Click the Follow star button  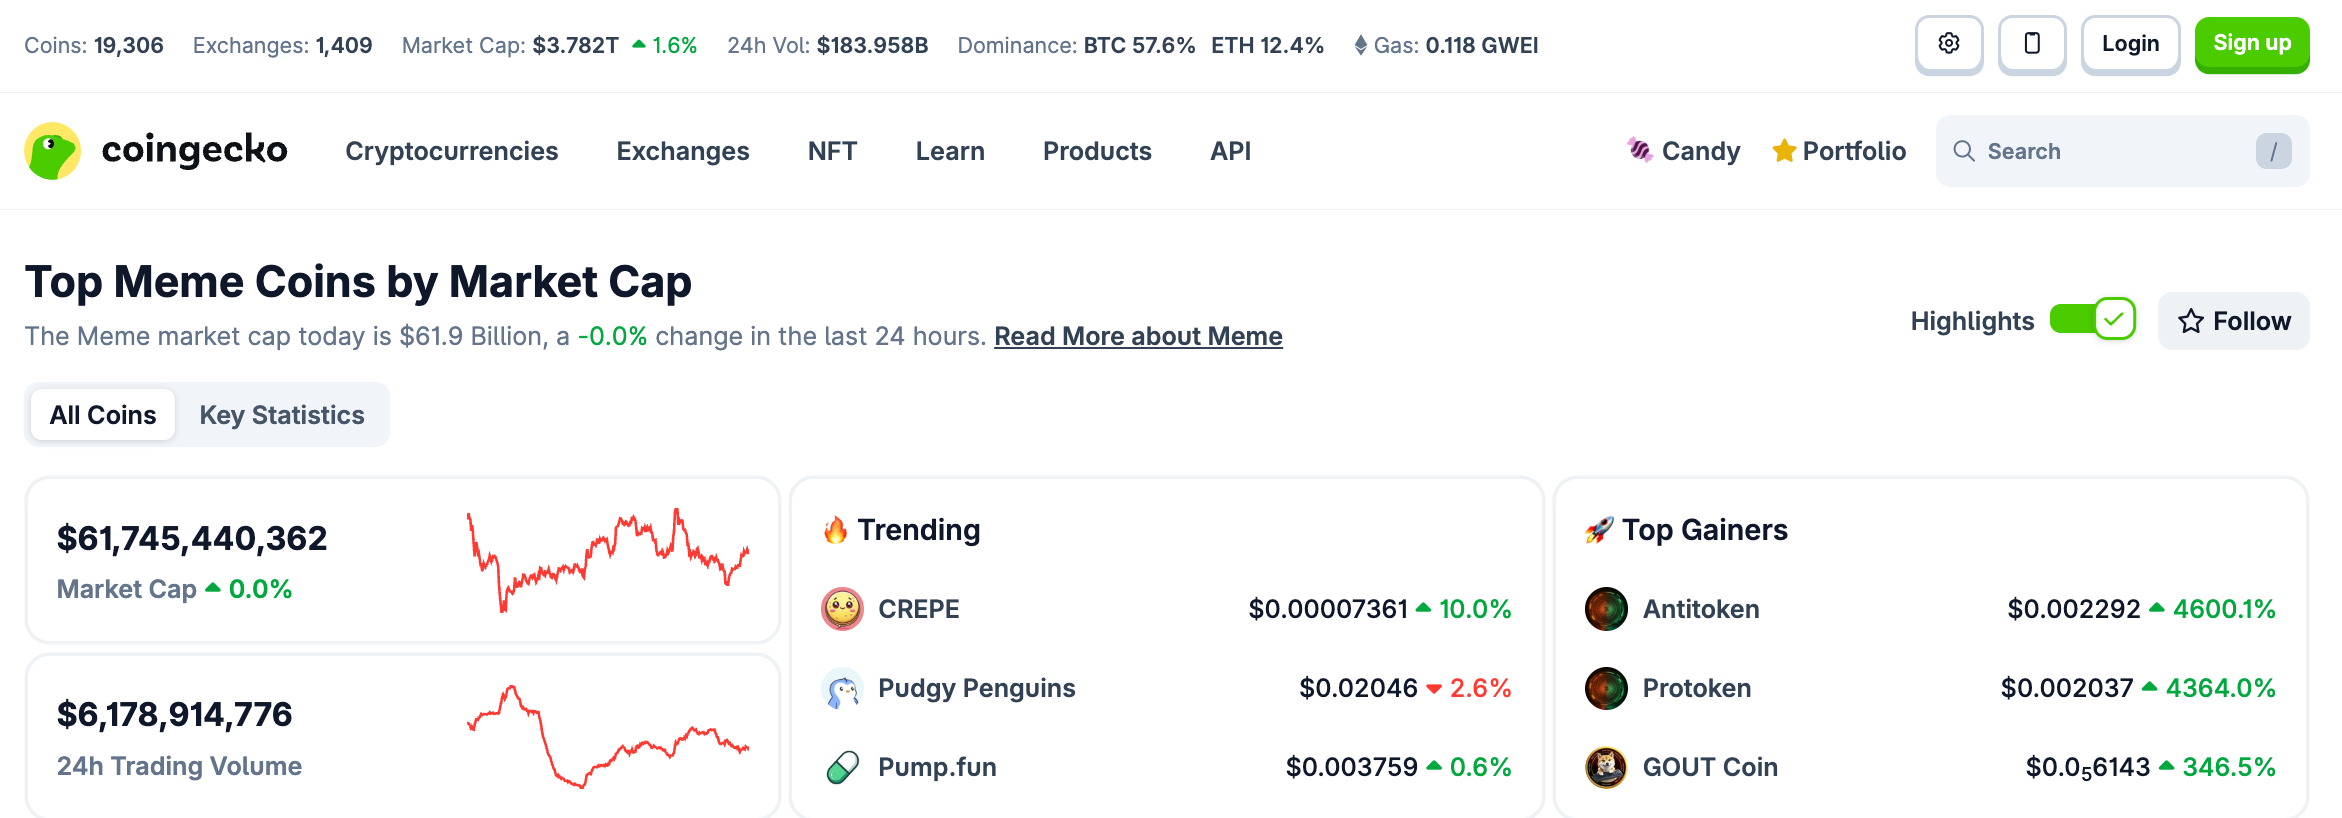click(2233, 321)
